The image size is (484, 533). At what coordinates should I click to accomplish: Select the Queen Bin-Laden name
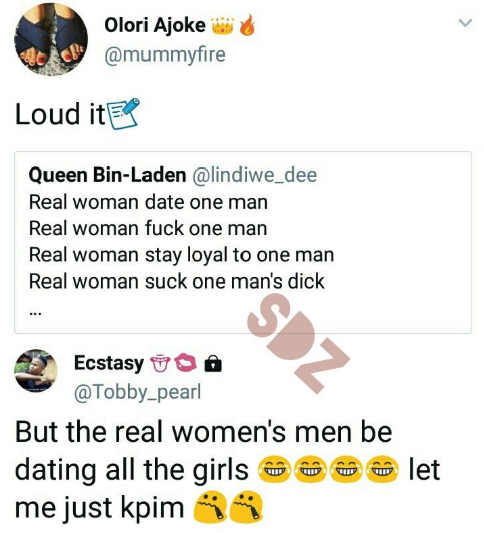click(107, 175)
